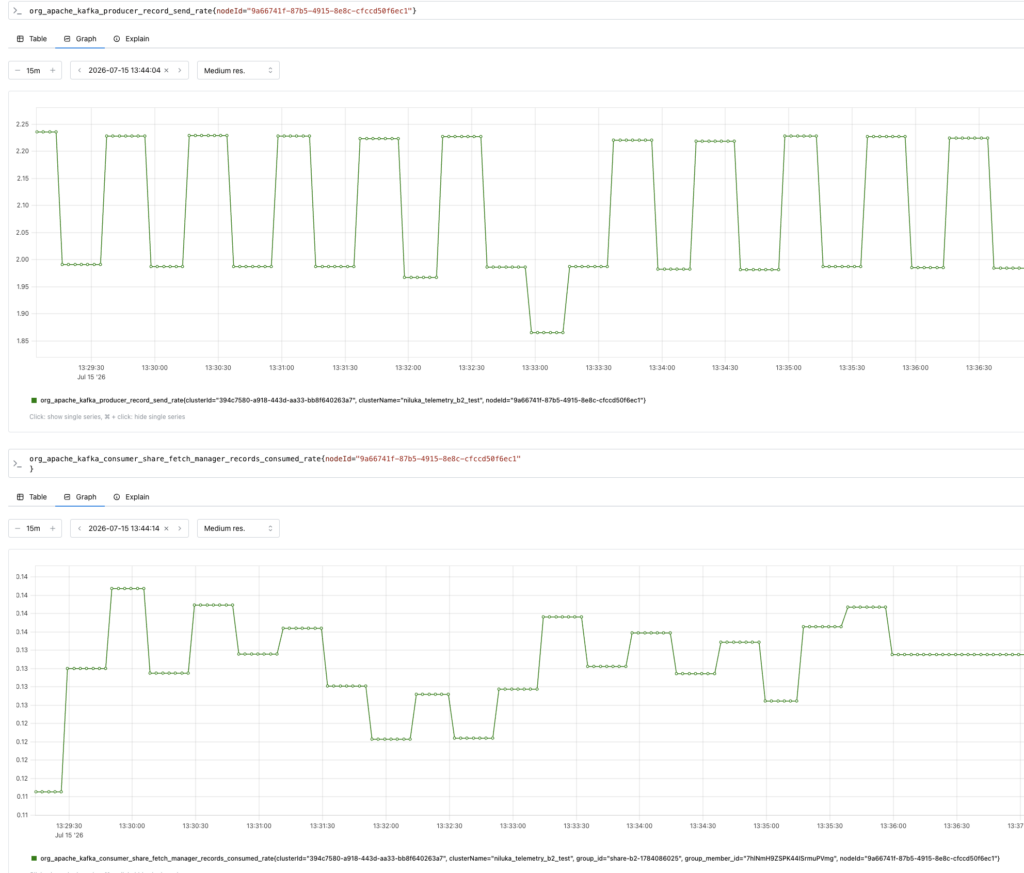Edit the consumer share_fetch_manager query expression
Screen dimensions: 1024x873
(x=522, y=463)
